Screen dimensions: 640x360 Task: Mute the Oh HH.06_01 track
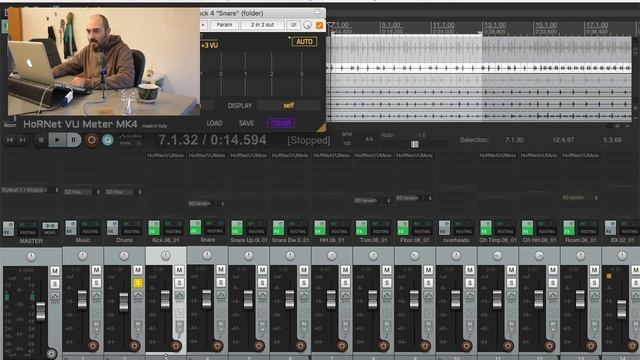click(x=553, y=270)
